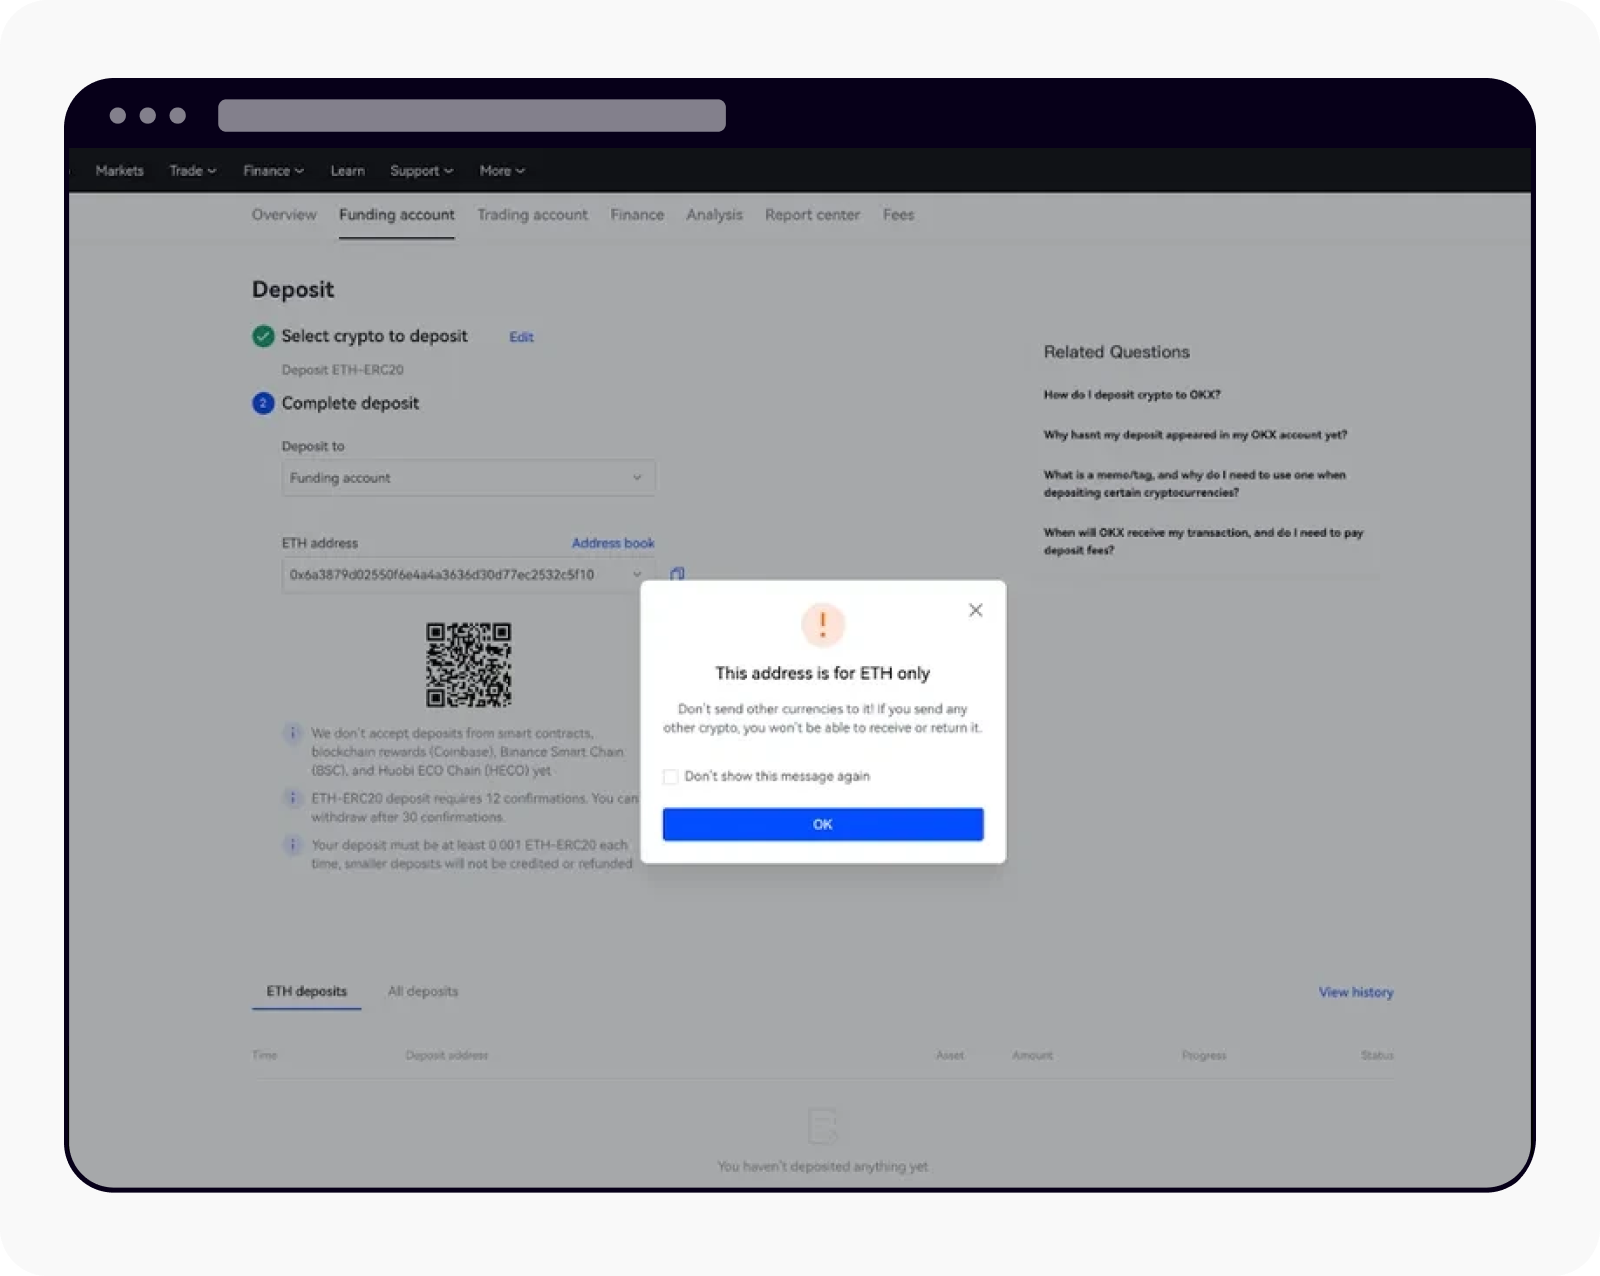Click the QR code image
Image resolution: width=1600 pixels, height=1276 pixels.
click(x=468, y=665)
